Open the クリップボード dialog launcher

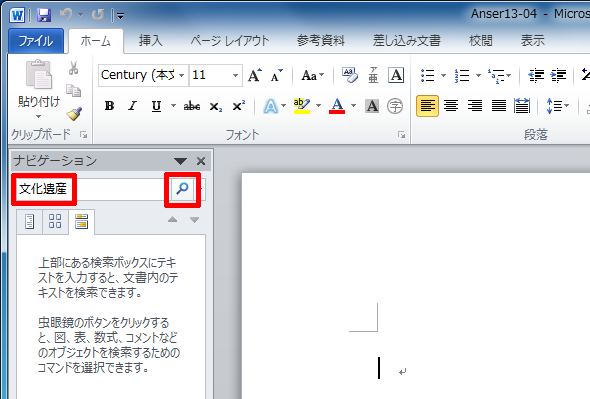(x=84, y=135)
